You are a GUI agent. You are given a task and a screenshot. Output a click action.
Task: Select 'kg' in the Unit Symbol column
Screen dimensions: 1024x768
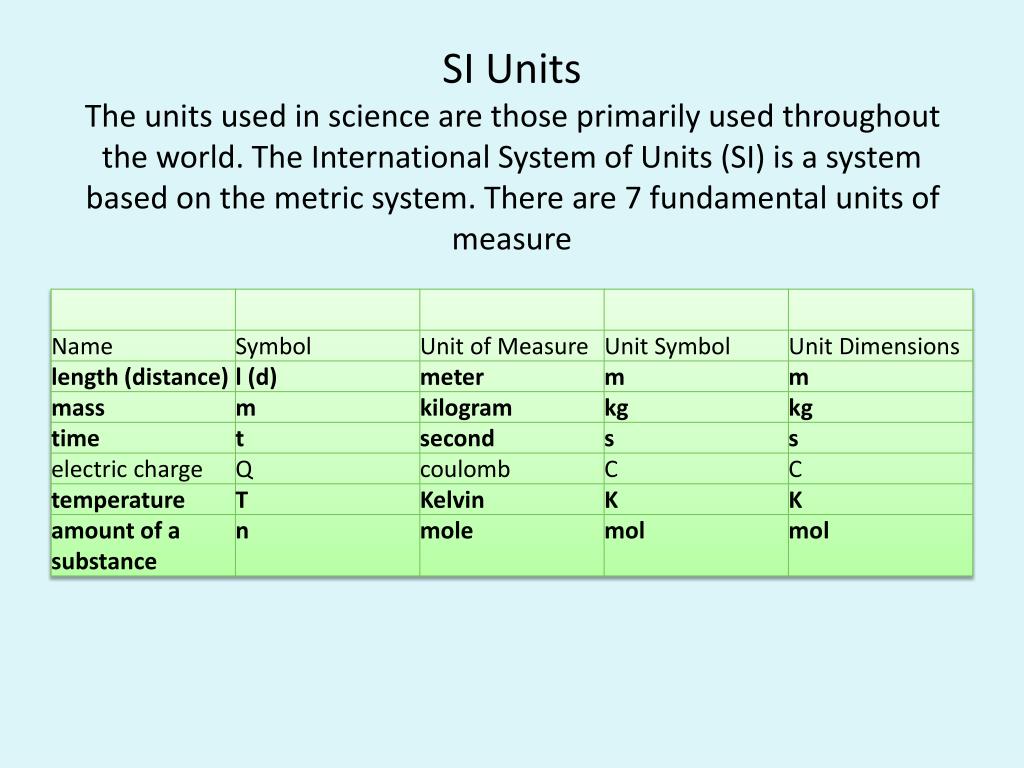click(696, 408)
